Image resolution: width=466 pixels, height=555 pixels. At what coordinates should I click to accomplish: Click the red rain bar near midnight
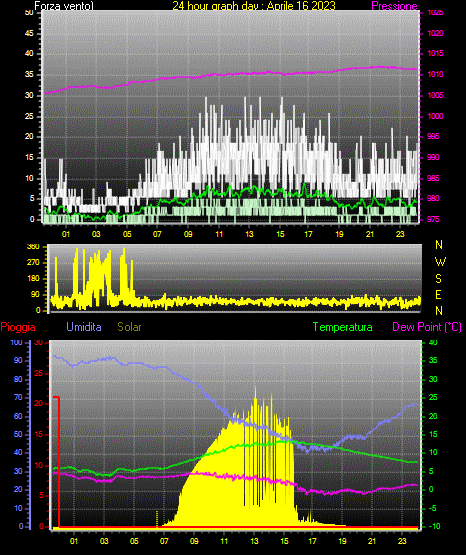tap(58, 462)
